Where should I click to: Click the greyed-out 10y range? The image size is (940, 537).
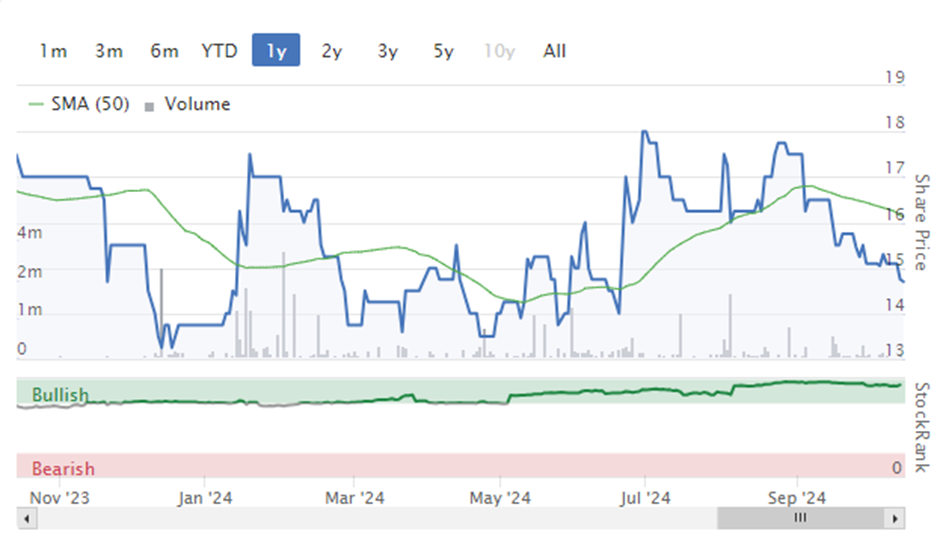point(499,51)
